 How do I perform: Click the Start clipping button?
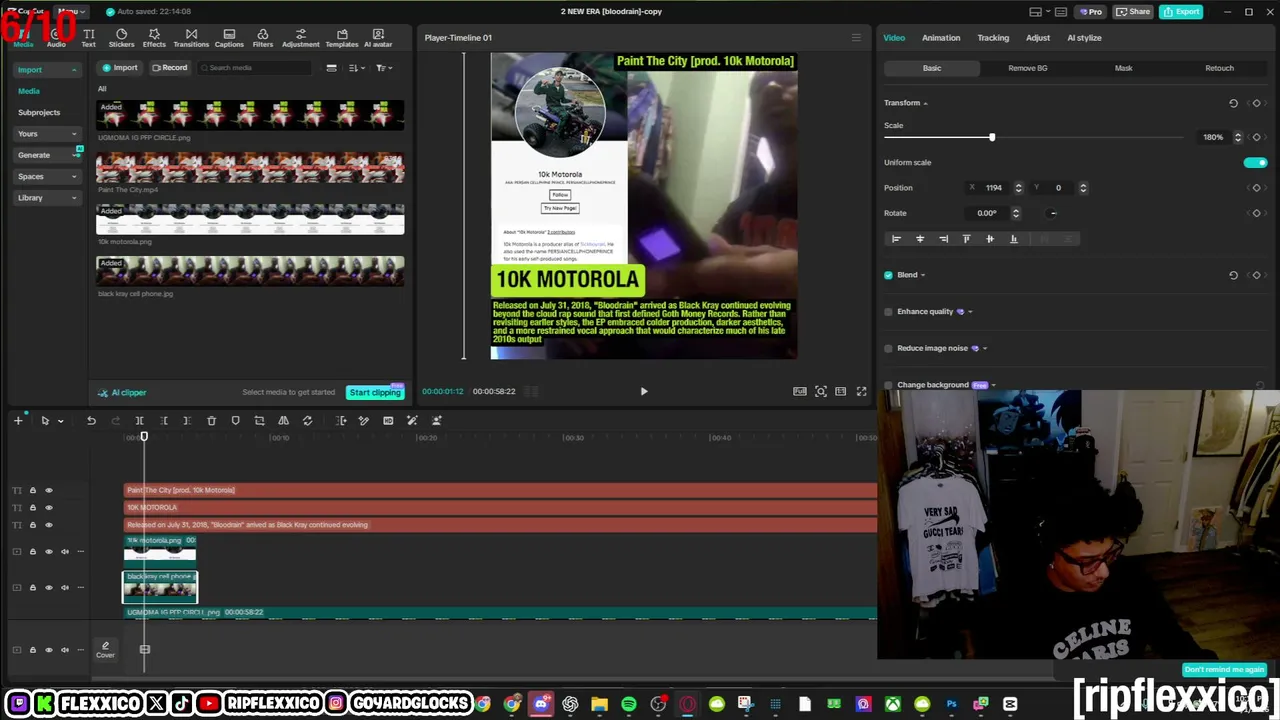[374, 392]
